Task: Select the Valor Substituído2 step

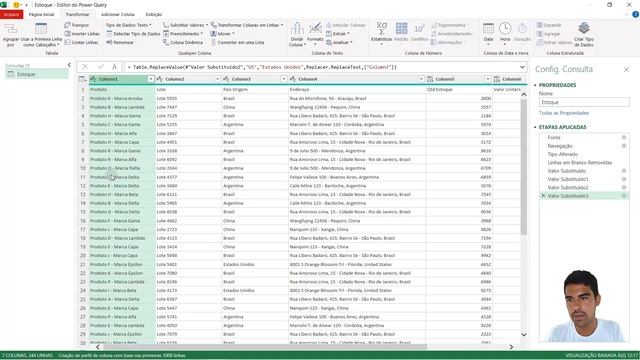Action: click(568, 187)
